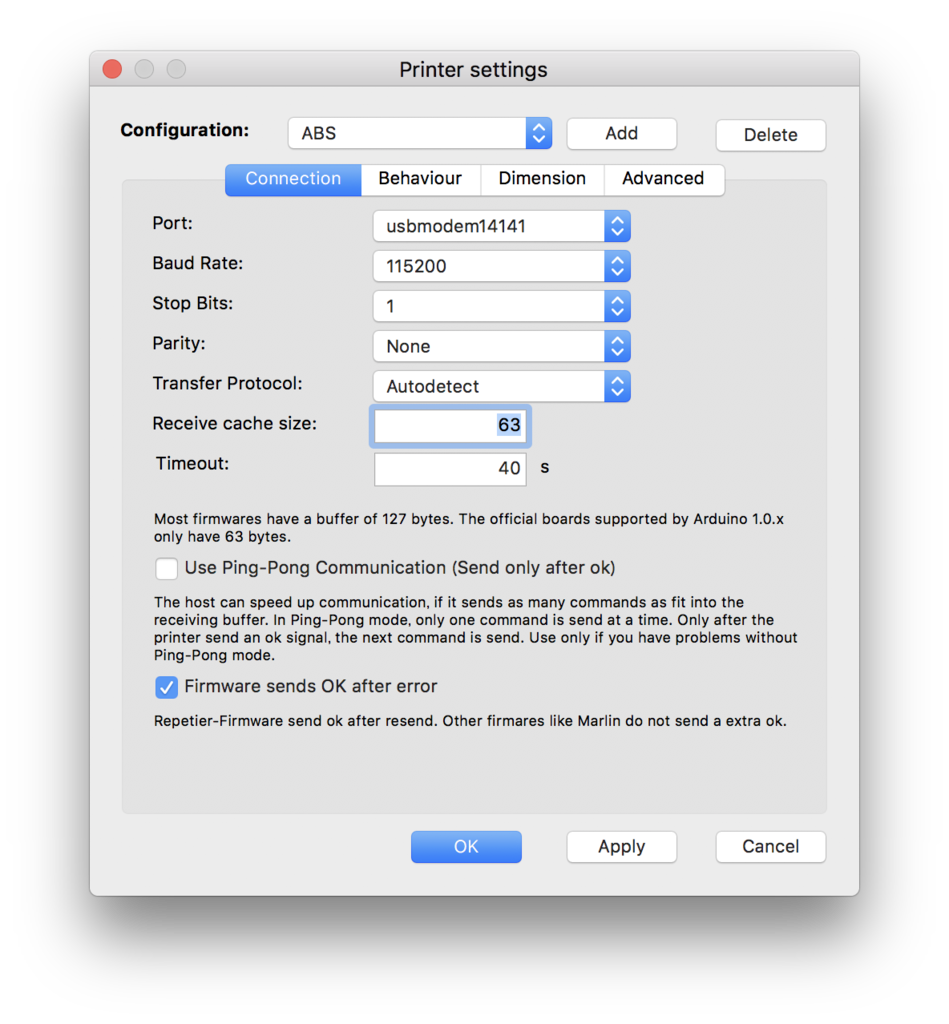Click the 'Parity:' label
The image size is (949, 1024).
pos(179,344)
